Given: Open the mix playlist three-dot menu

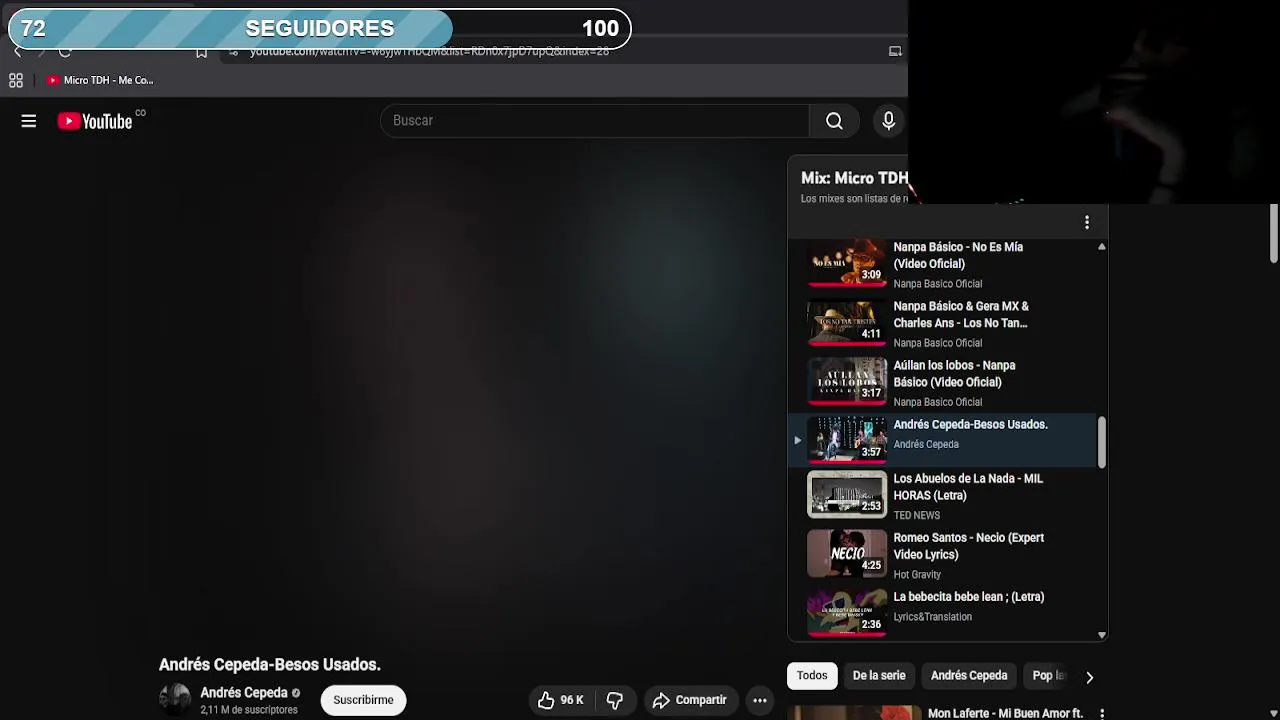Looking at the screenshot, I should click(x=1087, y=222).
